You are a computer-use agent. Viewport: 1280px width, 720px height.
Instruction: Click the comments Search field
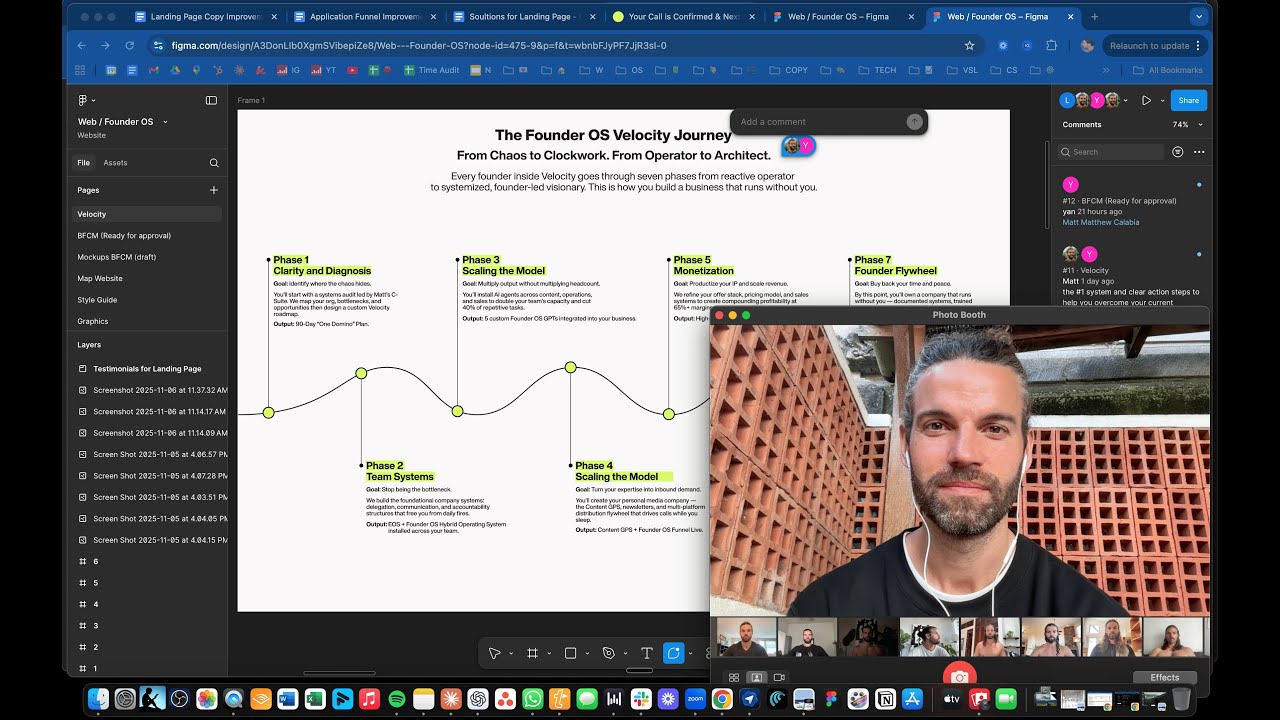(x=1111, y=152)
